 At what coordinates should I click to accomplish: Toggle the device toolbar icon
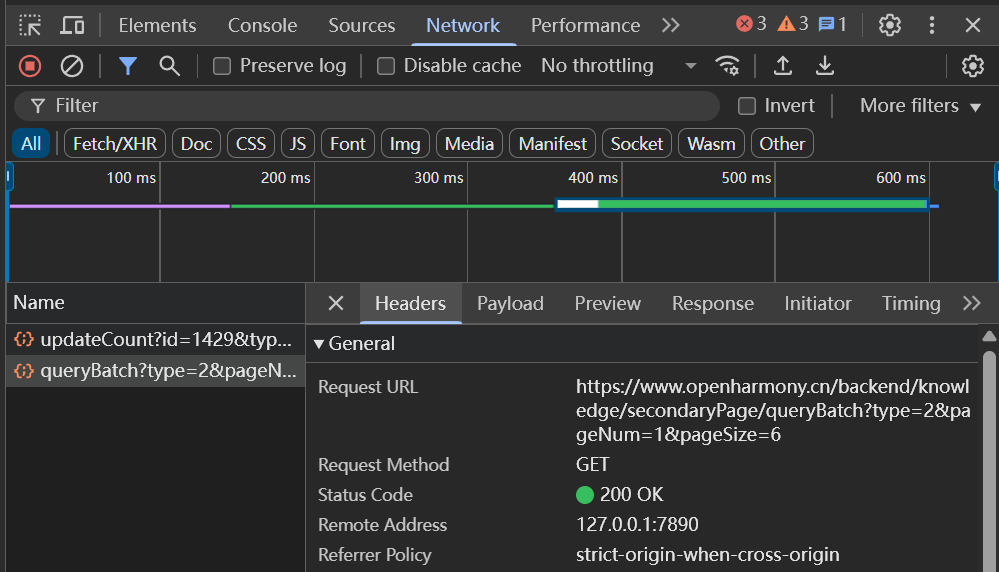(x=72, y=25)
